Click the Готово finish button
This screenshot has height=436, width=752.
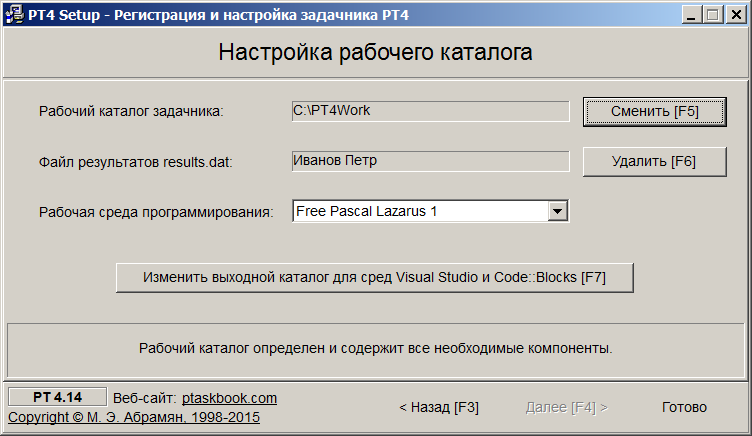(684, 407)
